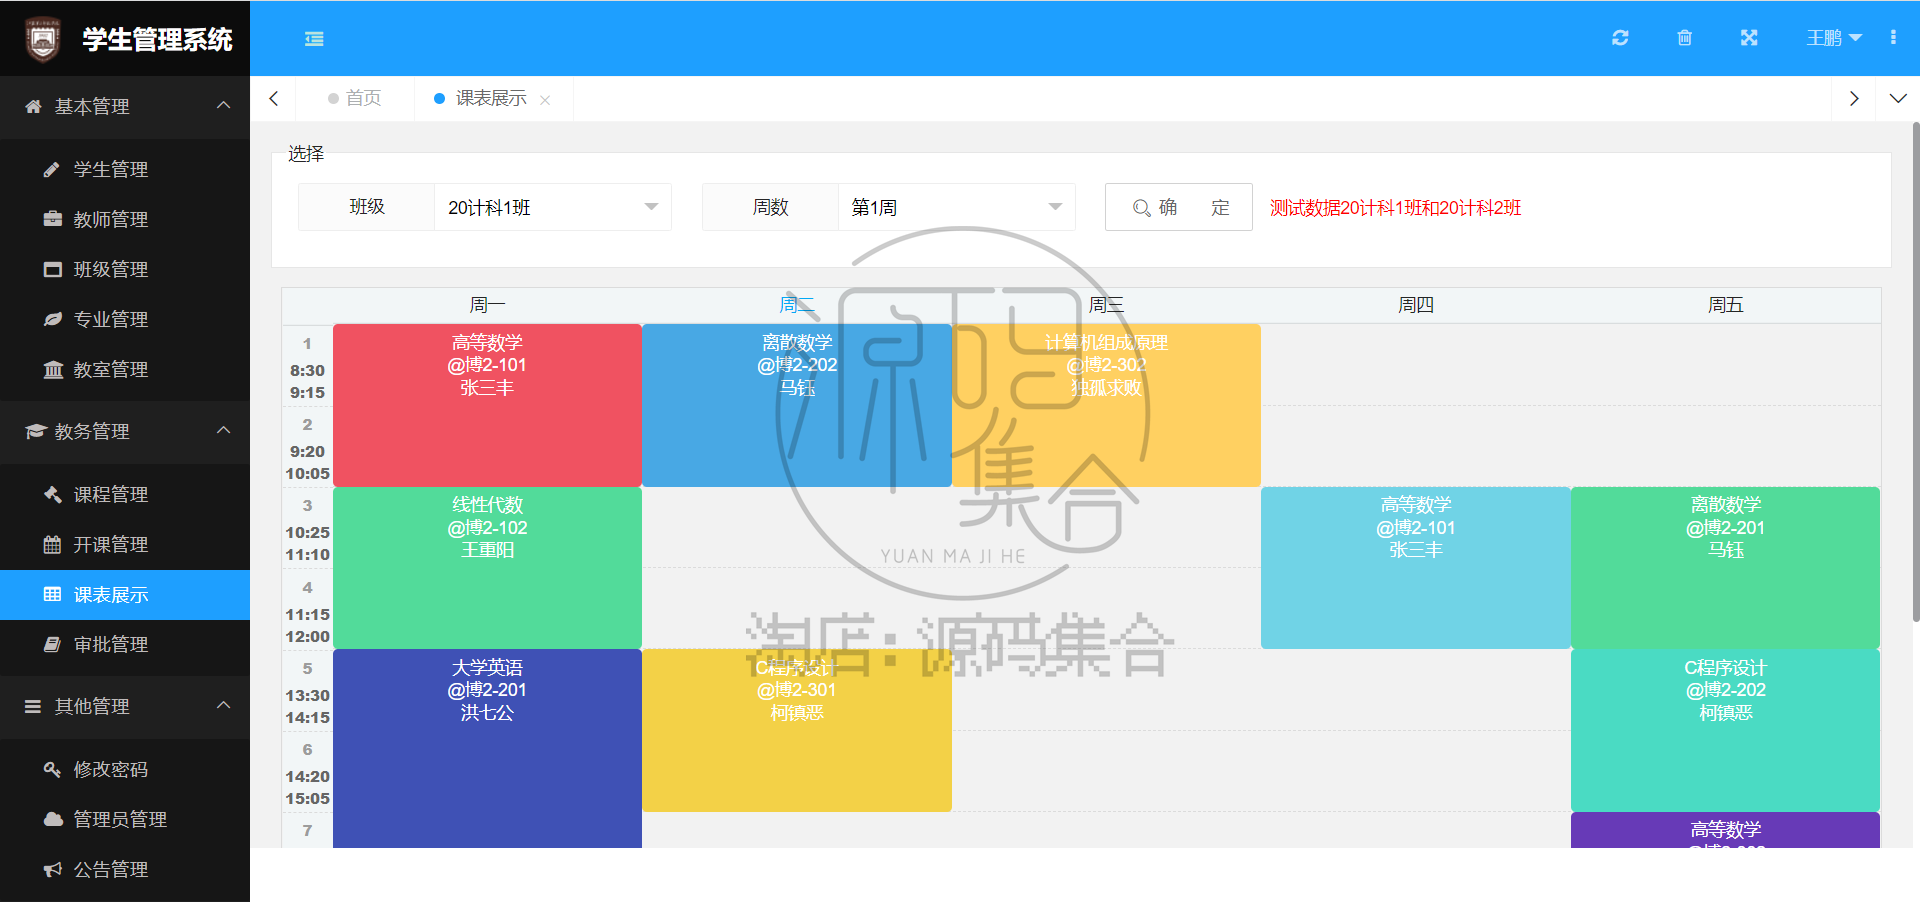
Task: Click the blue 离散数学 Tuesday course block
Action: pyautogui.click(x=797, y=405)
